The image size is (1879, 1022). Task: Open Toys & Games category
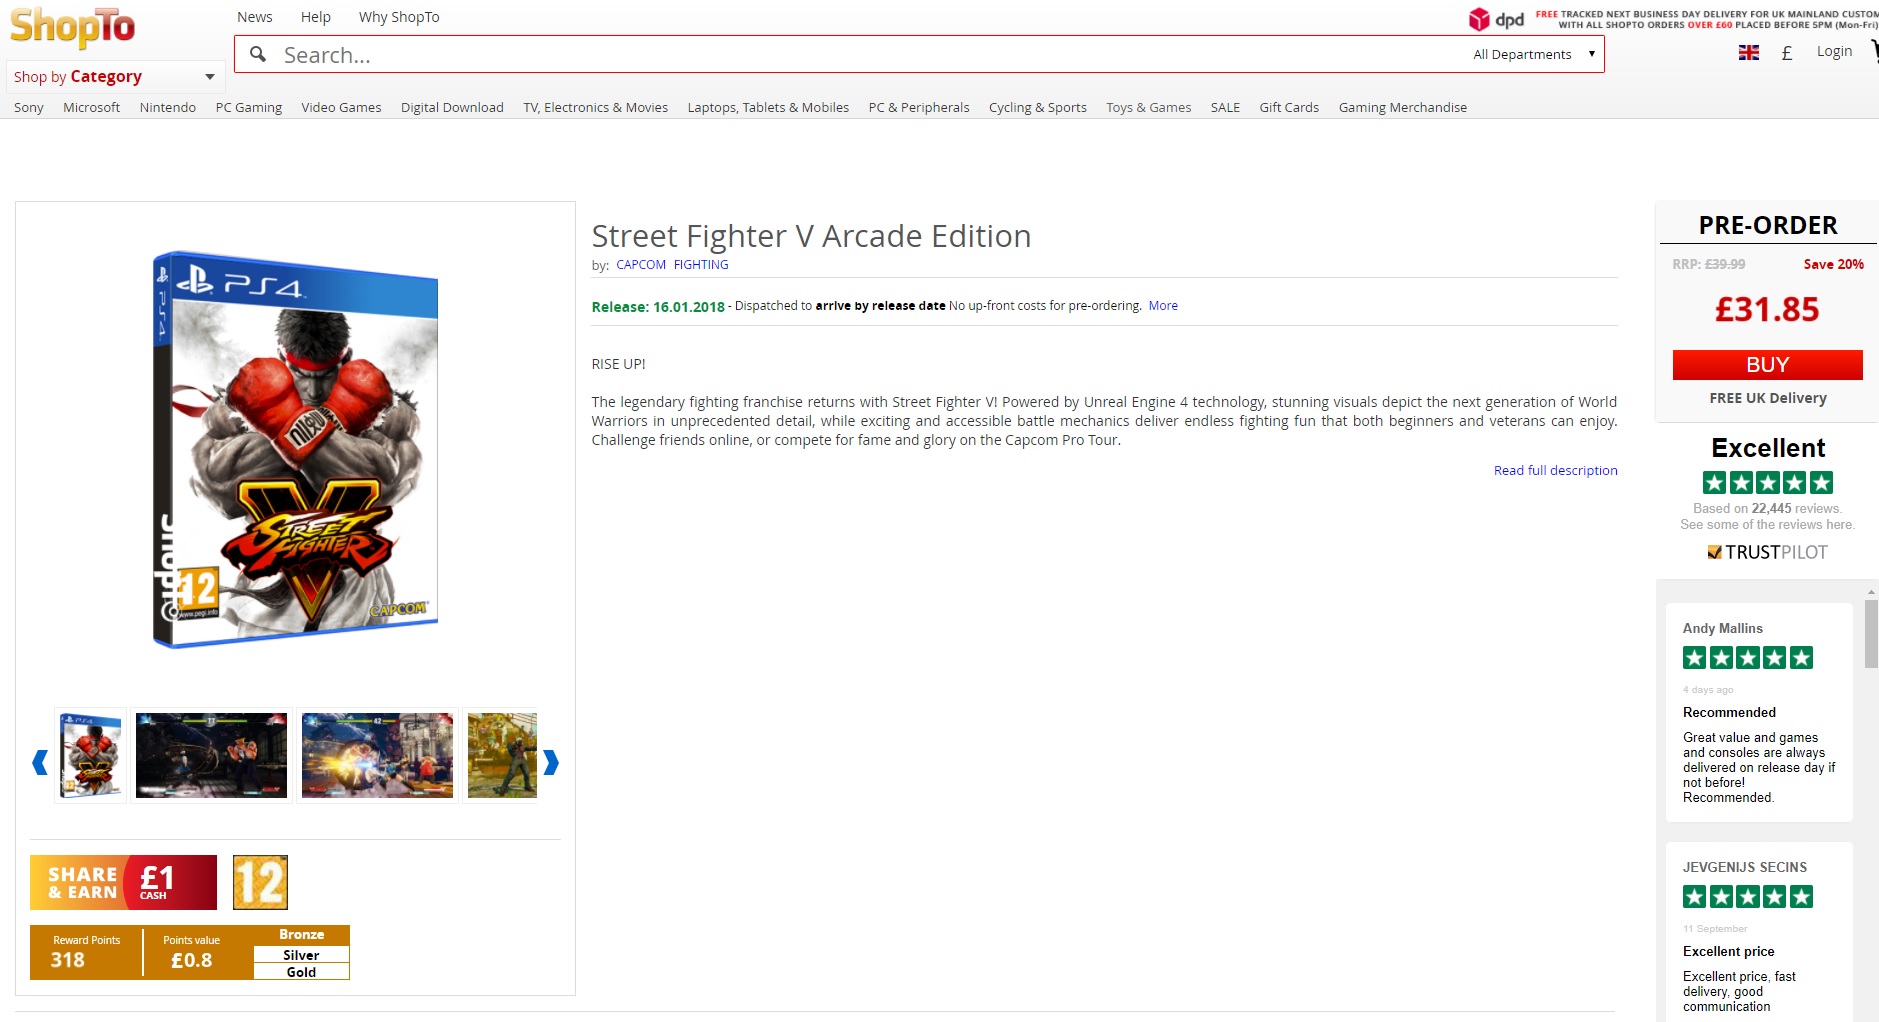point(1149,107)
